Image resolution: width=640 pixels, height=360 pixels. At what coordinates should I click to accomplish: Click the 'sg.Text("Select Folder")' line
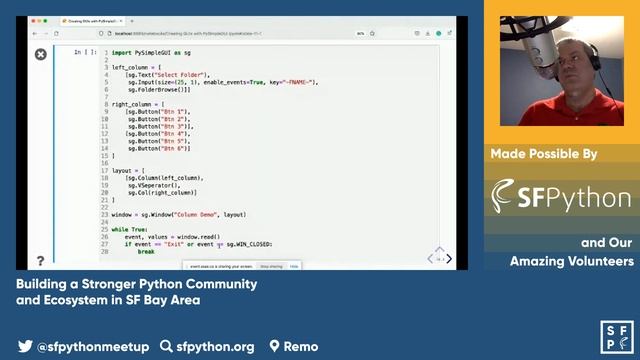167,75
